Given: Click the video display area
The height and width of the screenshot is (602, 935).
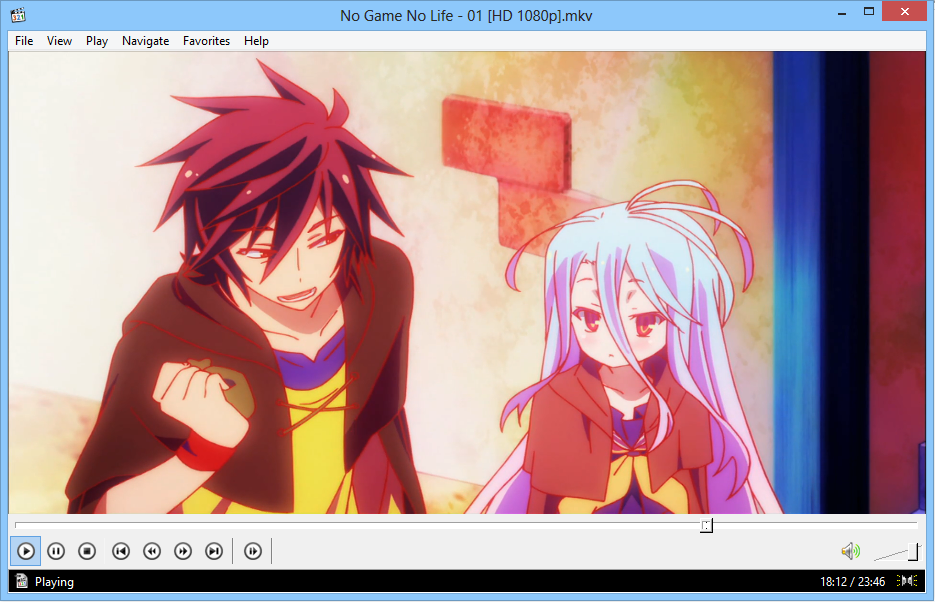Looking at the screenshot, I should (467, 282).
